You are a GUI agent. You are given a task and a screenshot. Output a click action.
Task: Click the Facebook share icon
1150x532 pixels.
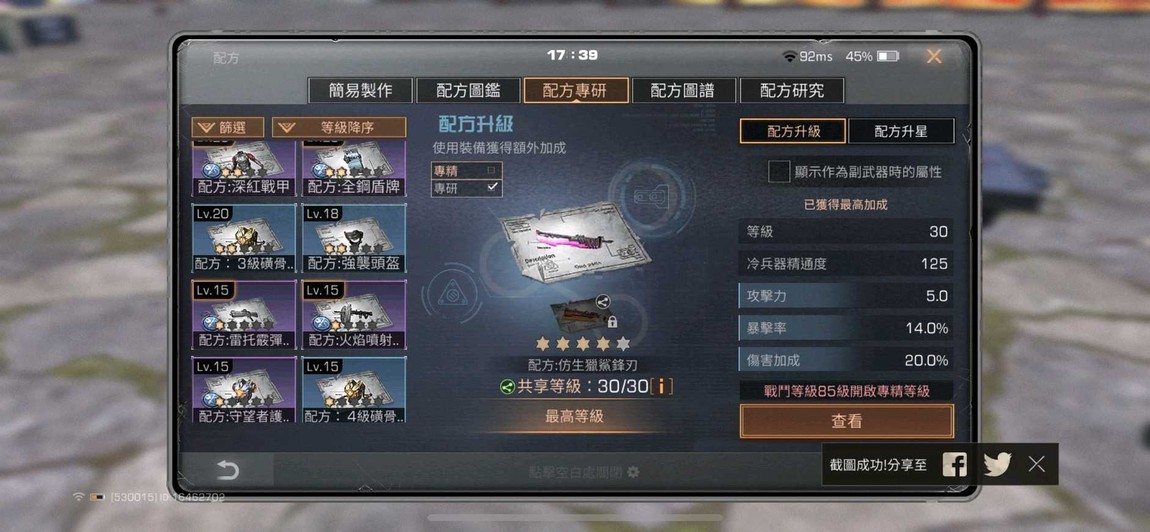click(954, 464)
